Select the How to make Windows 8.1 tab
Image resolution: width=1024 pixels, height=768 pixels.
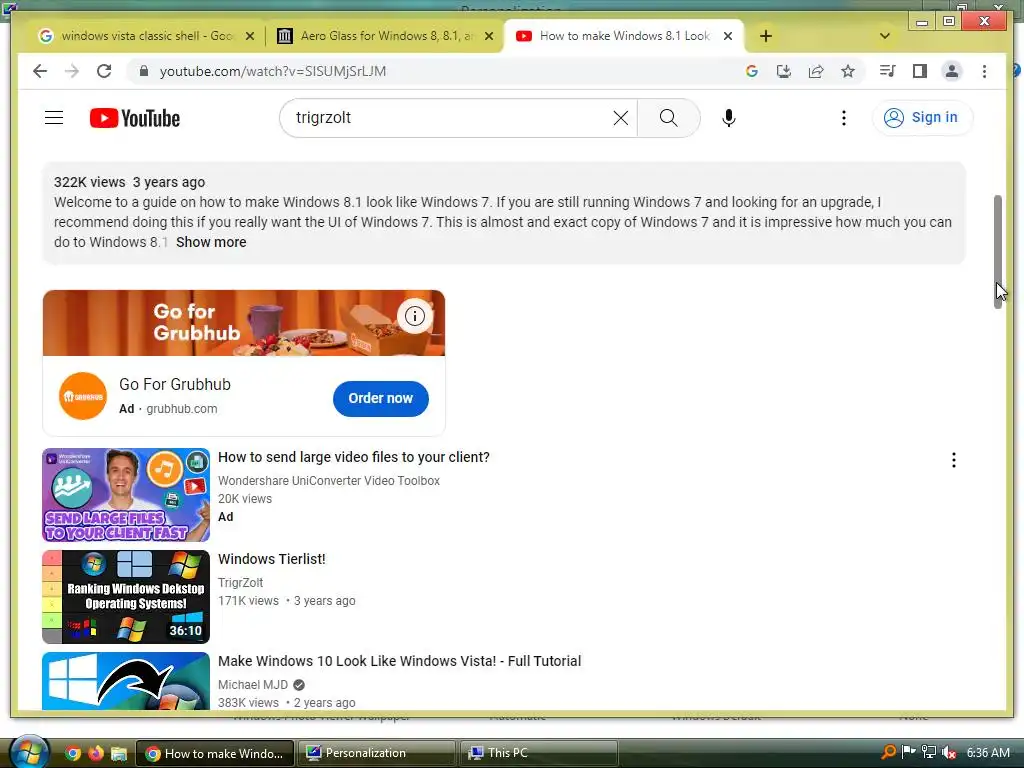[624, 36]
